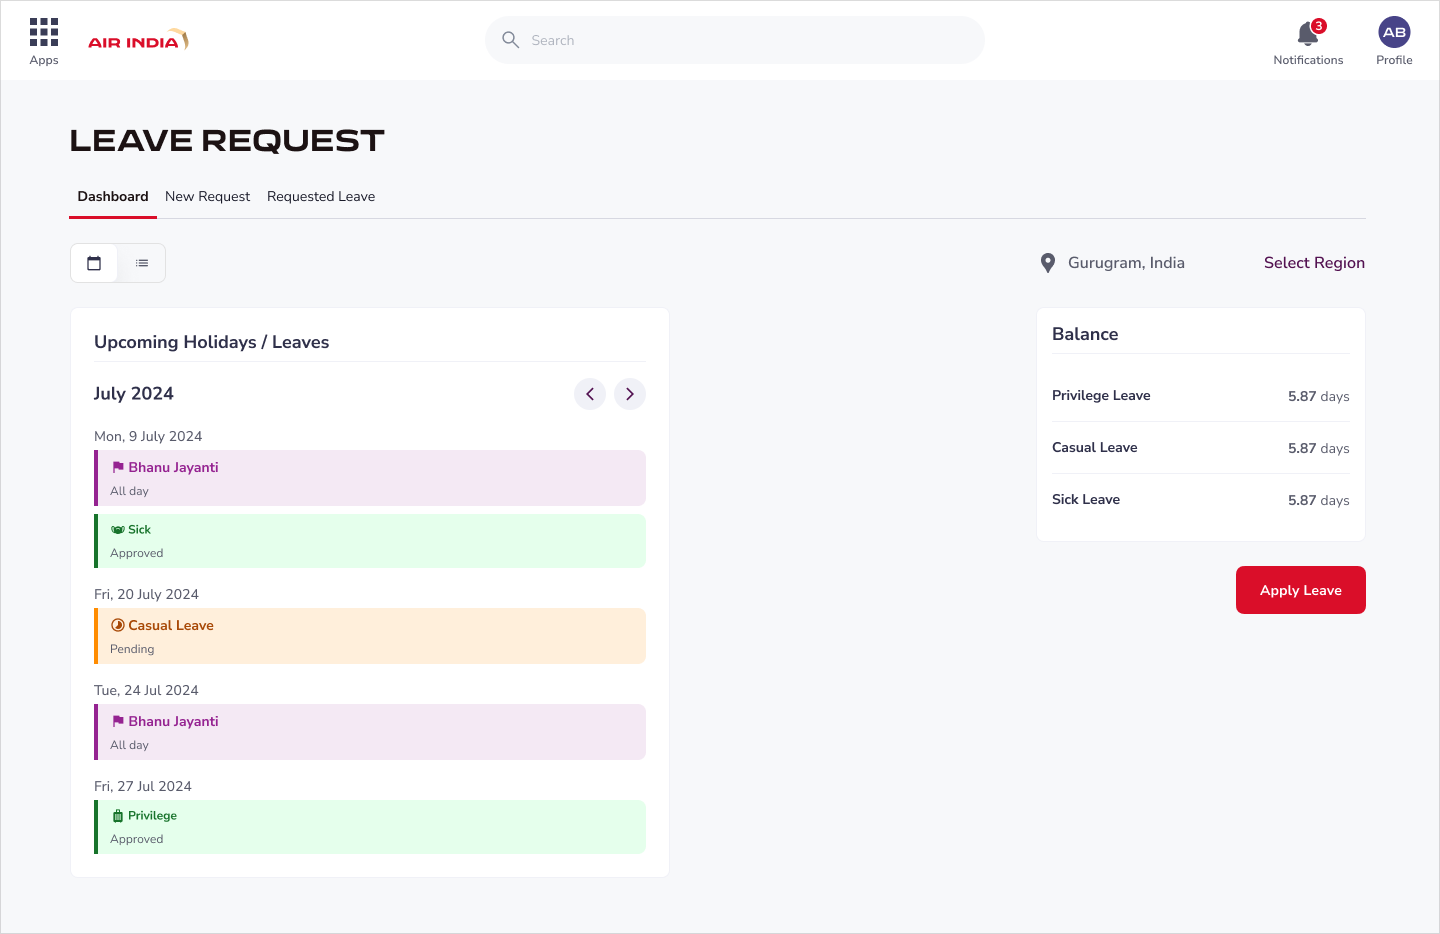This screenshot has height=934, width=1440.
Task: Open the Sick leave Approved entry
Action: pos(370,541)
